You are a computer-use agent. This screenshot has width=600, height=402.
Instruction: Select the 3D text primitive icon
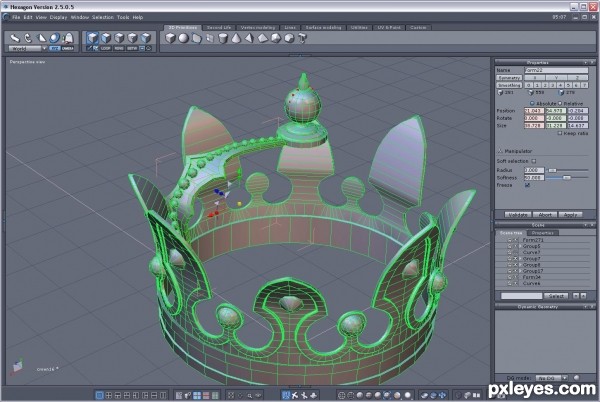[302, 38]
